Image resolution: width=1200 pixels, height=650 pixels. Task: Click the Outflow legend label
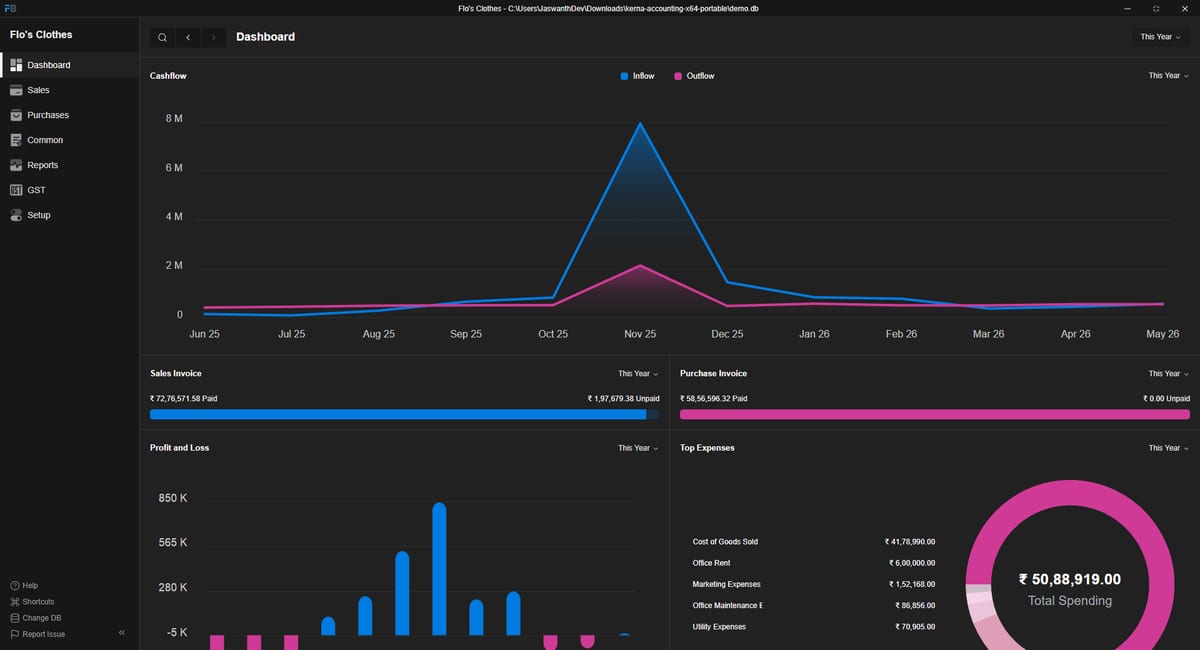(x=701, y=76)
